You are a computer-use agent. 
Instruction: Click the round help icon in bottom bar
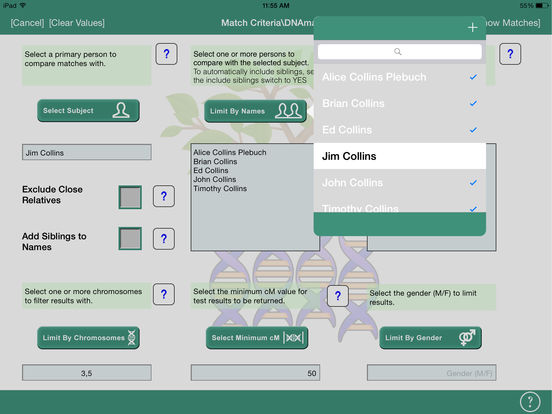coord(529,401)
